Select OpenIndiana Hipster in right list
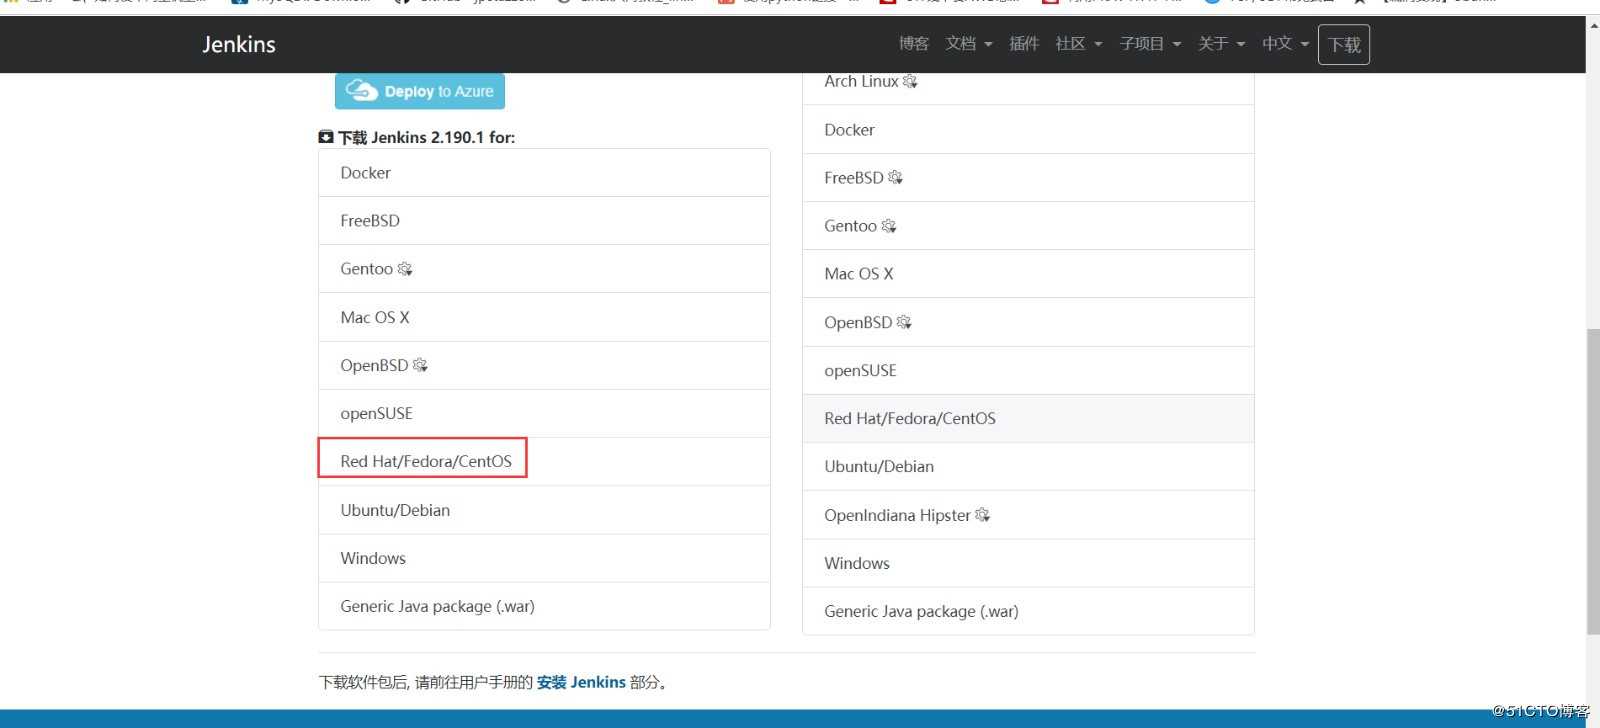 click(x=1028, y=515)
